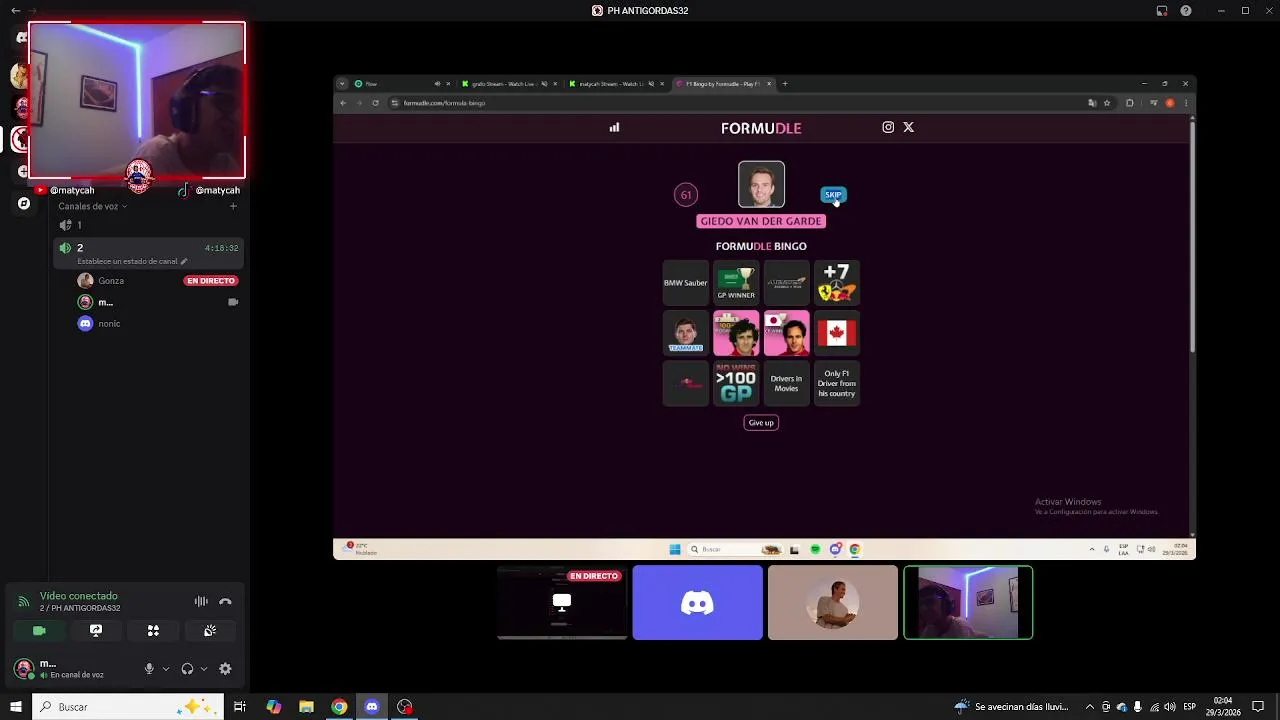Open microphone input options dropdown
The width and height of the screenshot is (1280, 720).
tap(166, 669)
